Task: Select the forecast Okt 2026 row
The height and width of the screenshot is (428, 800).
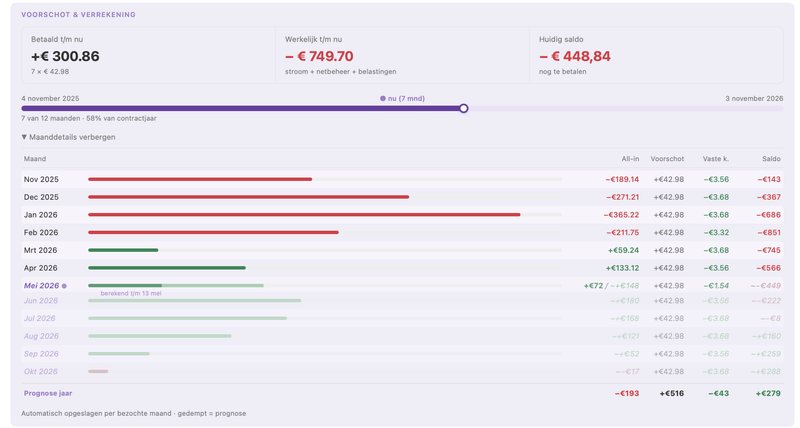Action: click(x=402, y=371)
